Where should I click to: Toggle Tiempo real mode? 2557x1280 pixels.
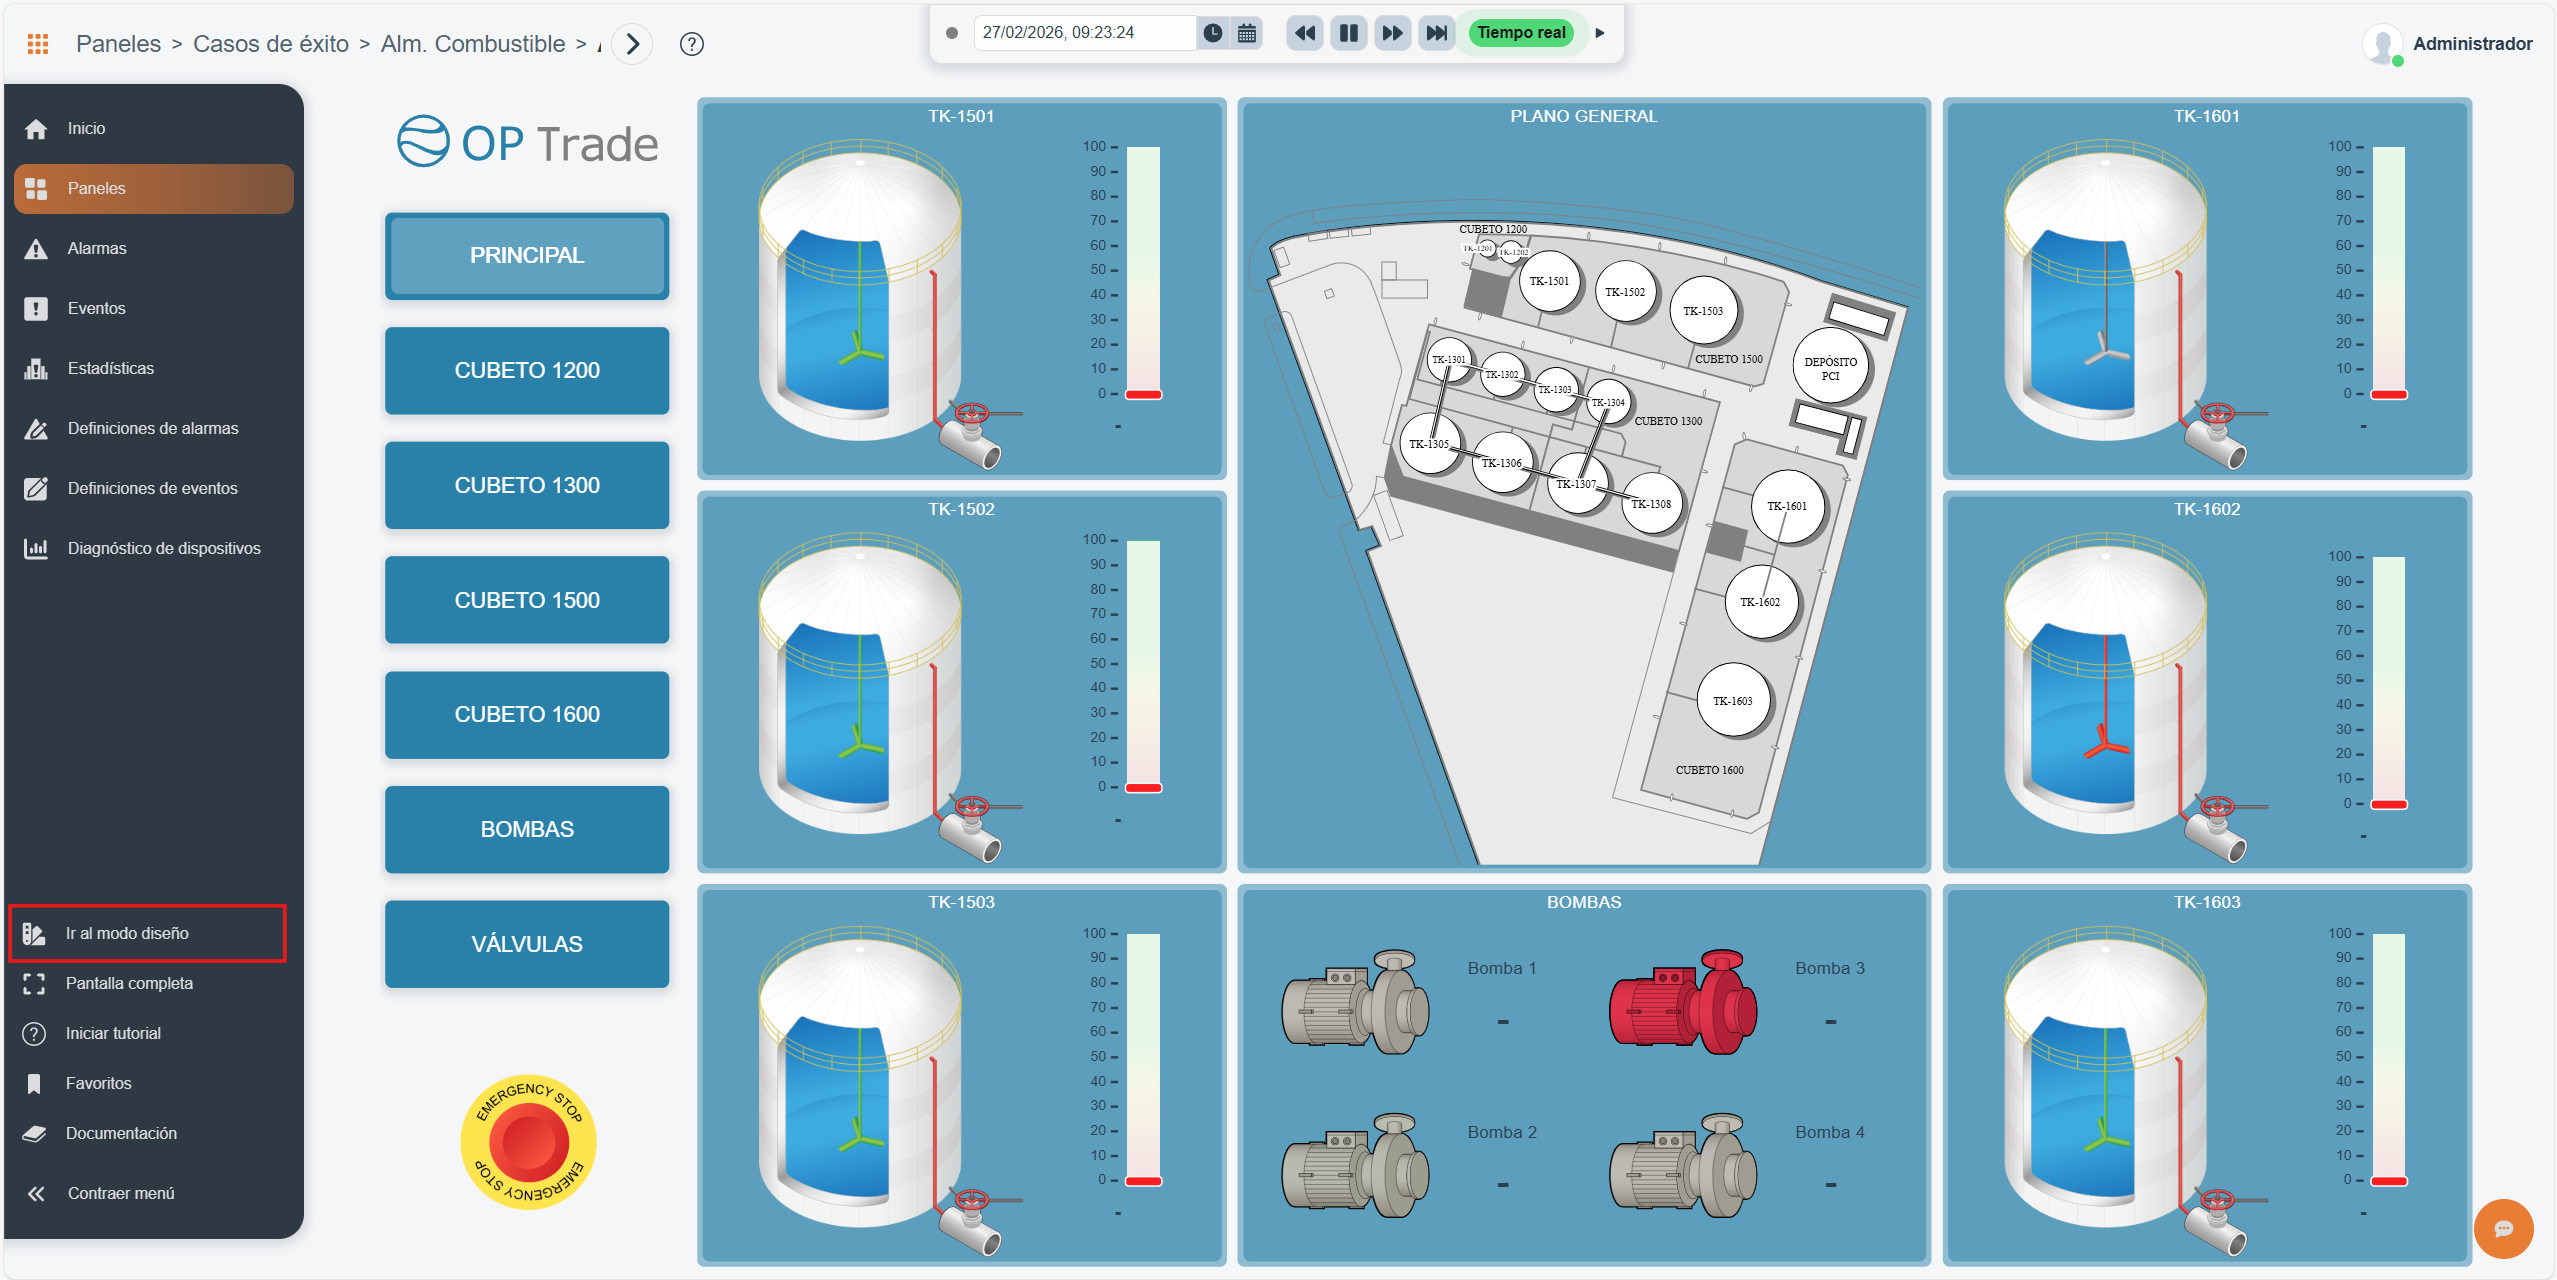(x=1521, y=33)
